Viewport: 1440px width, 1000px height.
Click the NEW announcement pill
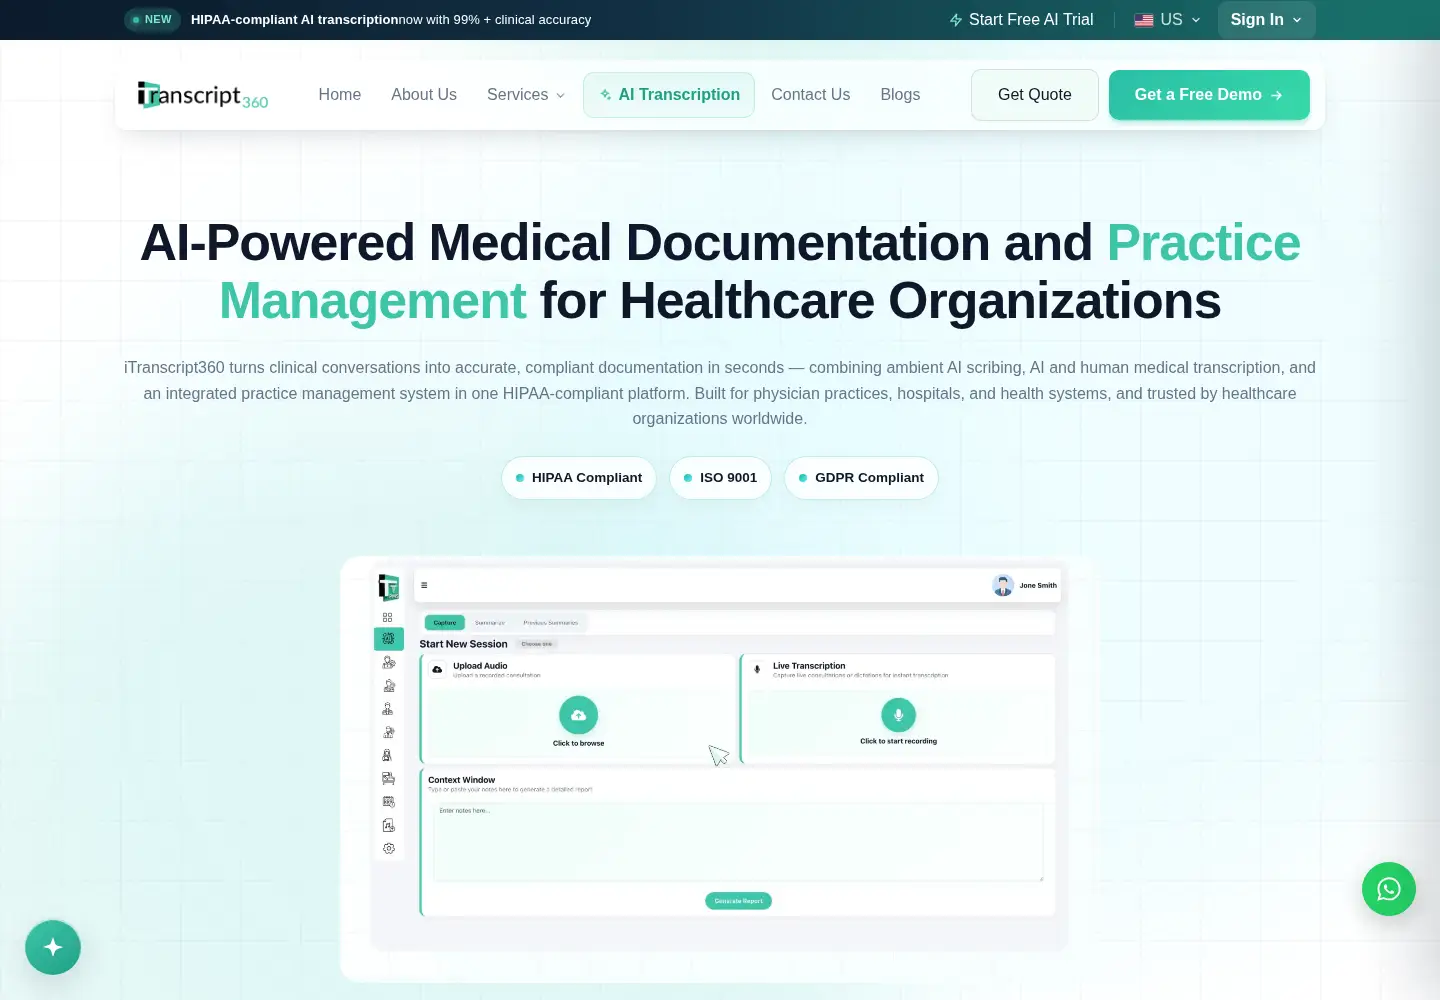point(152,20)
